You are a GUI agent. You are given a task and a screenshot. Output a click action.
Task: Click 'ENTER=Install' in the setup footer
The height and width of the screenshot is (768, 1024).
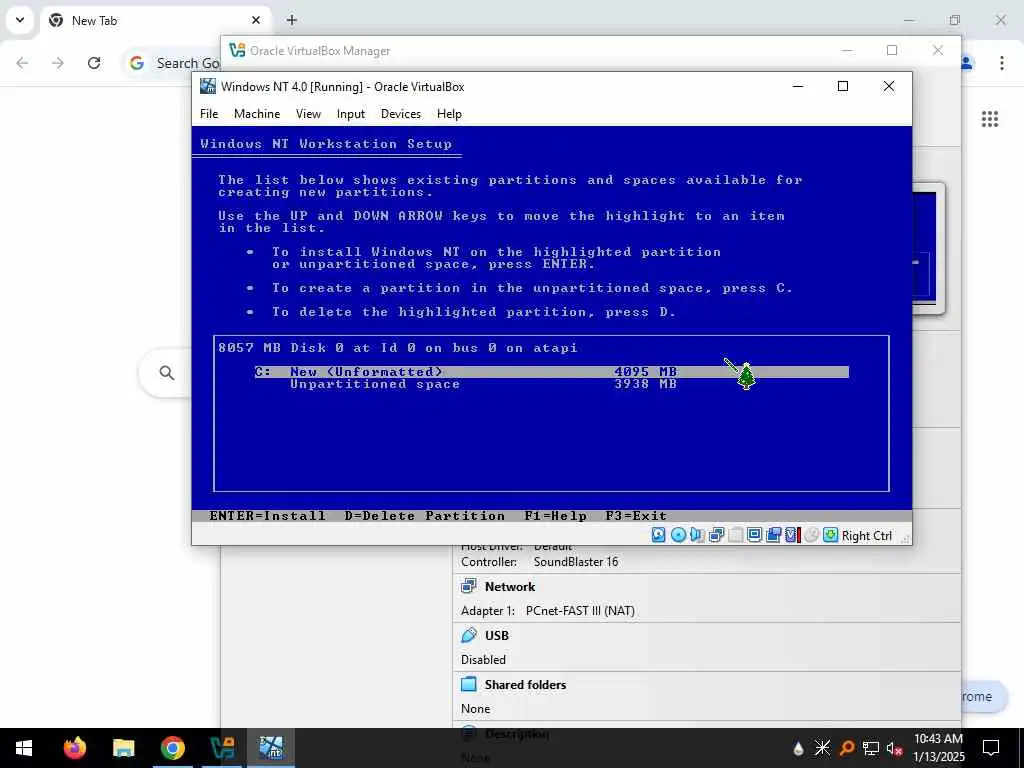(x=267, y=516)
